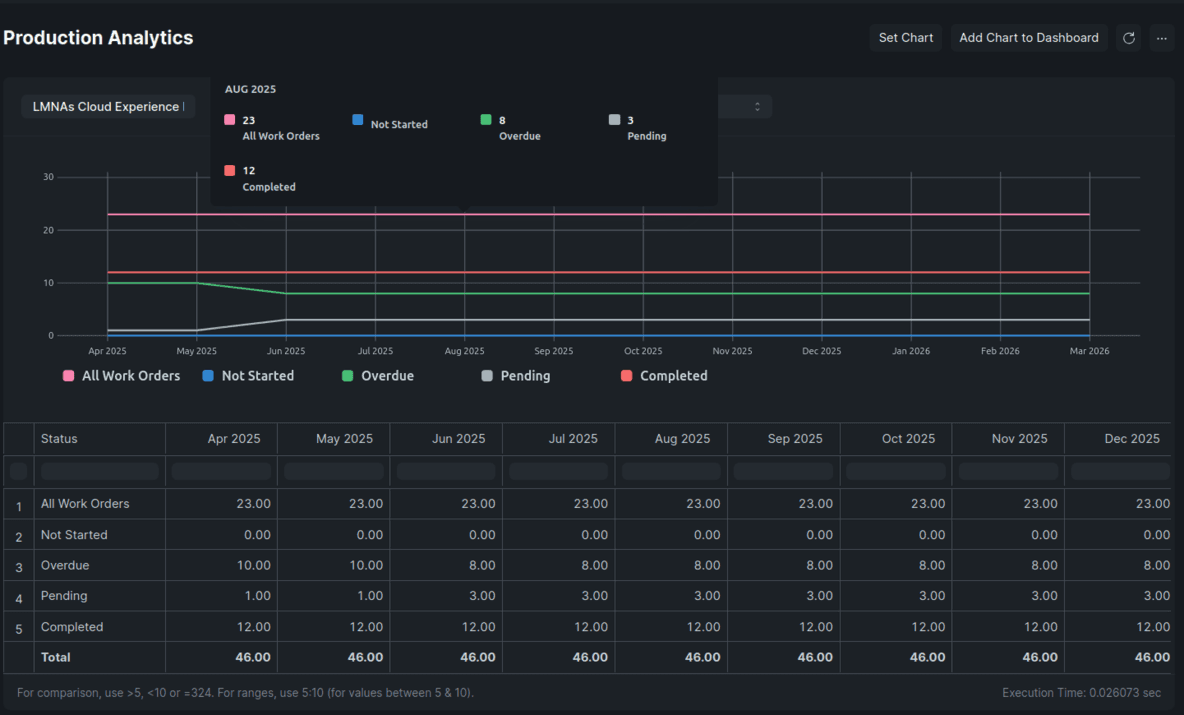Select the Total row of the table

[55, 657]
